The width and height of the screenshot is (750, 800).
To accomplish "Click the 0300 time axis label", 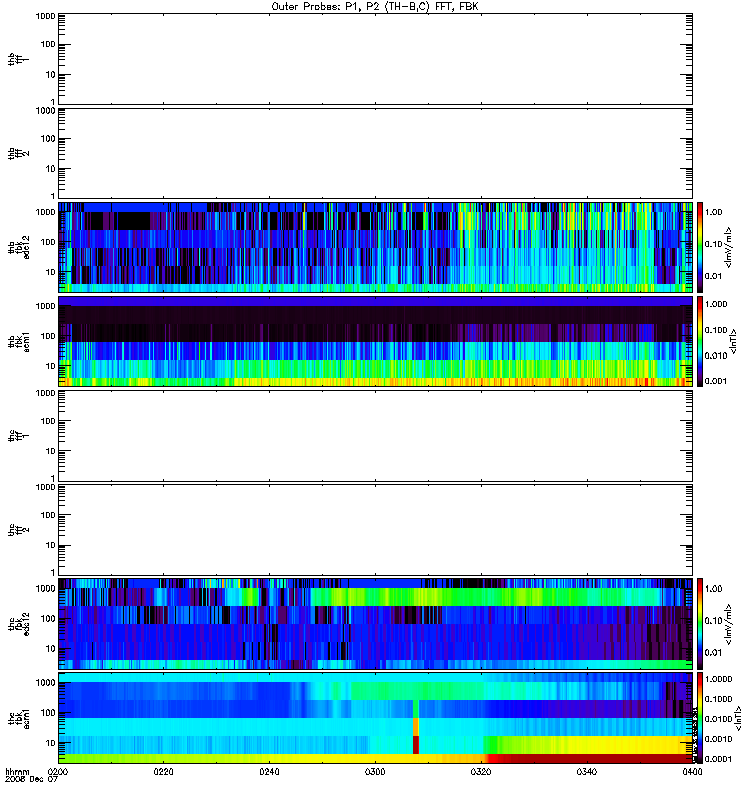I will click(375, 771).
